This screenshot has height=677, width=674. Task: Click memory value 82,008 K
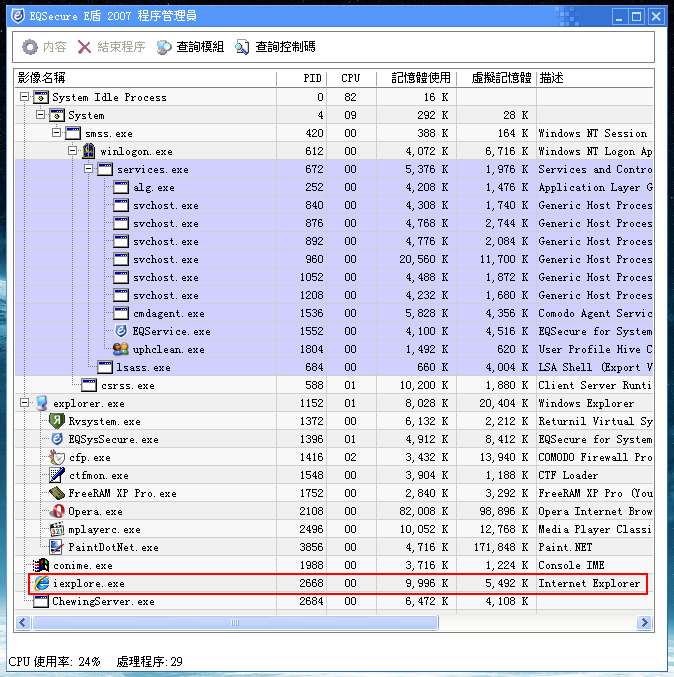tap(424, 511)
